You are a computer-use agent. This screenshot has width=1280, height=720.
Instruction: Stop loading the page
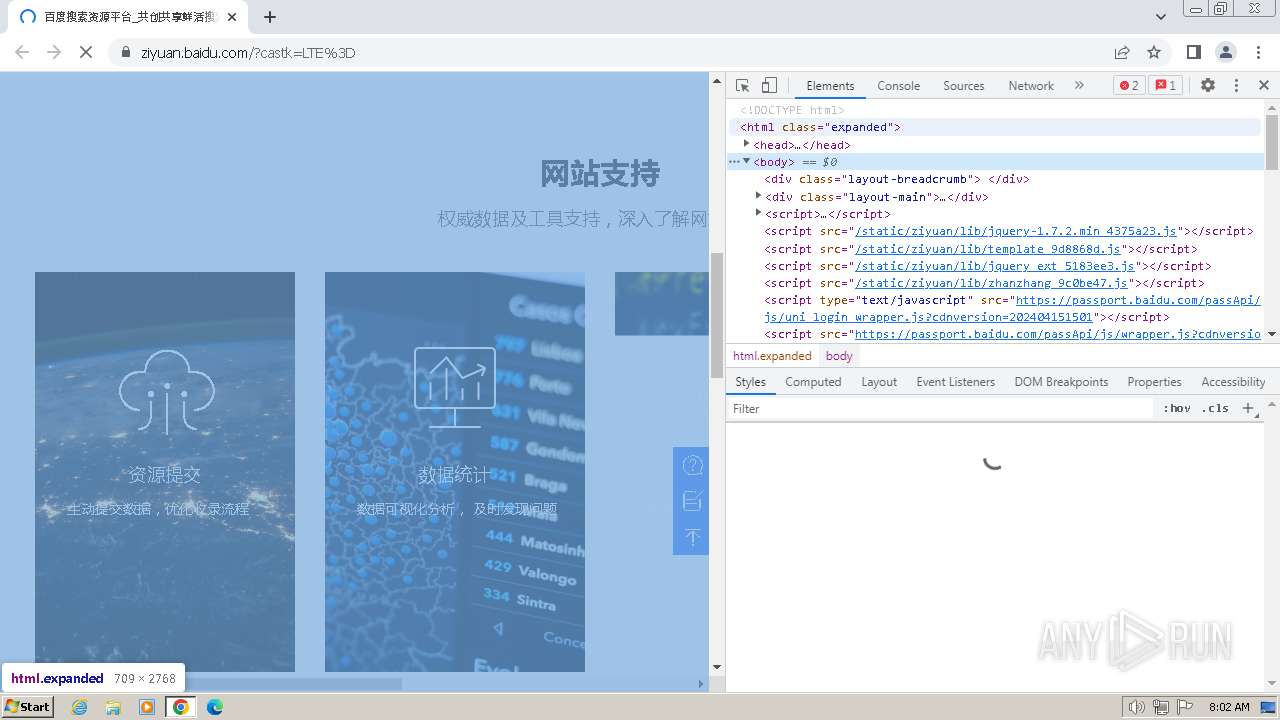pyautogui.click(x=86, y=52)
